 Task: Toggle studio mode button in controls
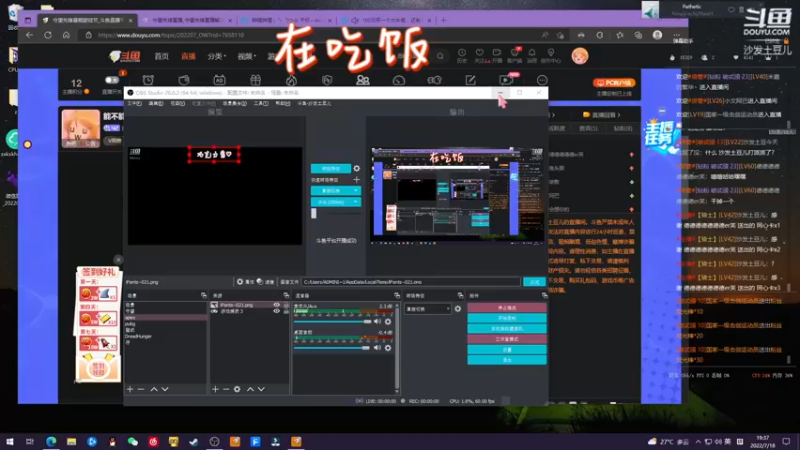point(507,339)
